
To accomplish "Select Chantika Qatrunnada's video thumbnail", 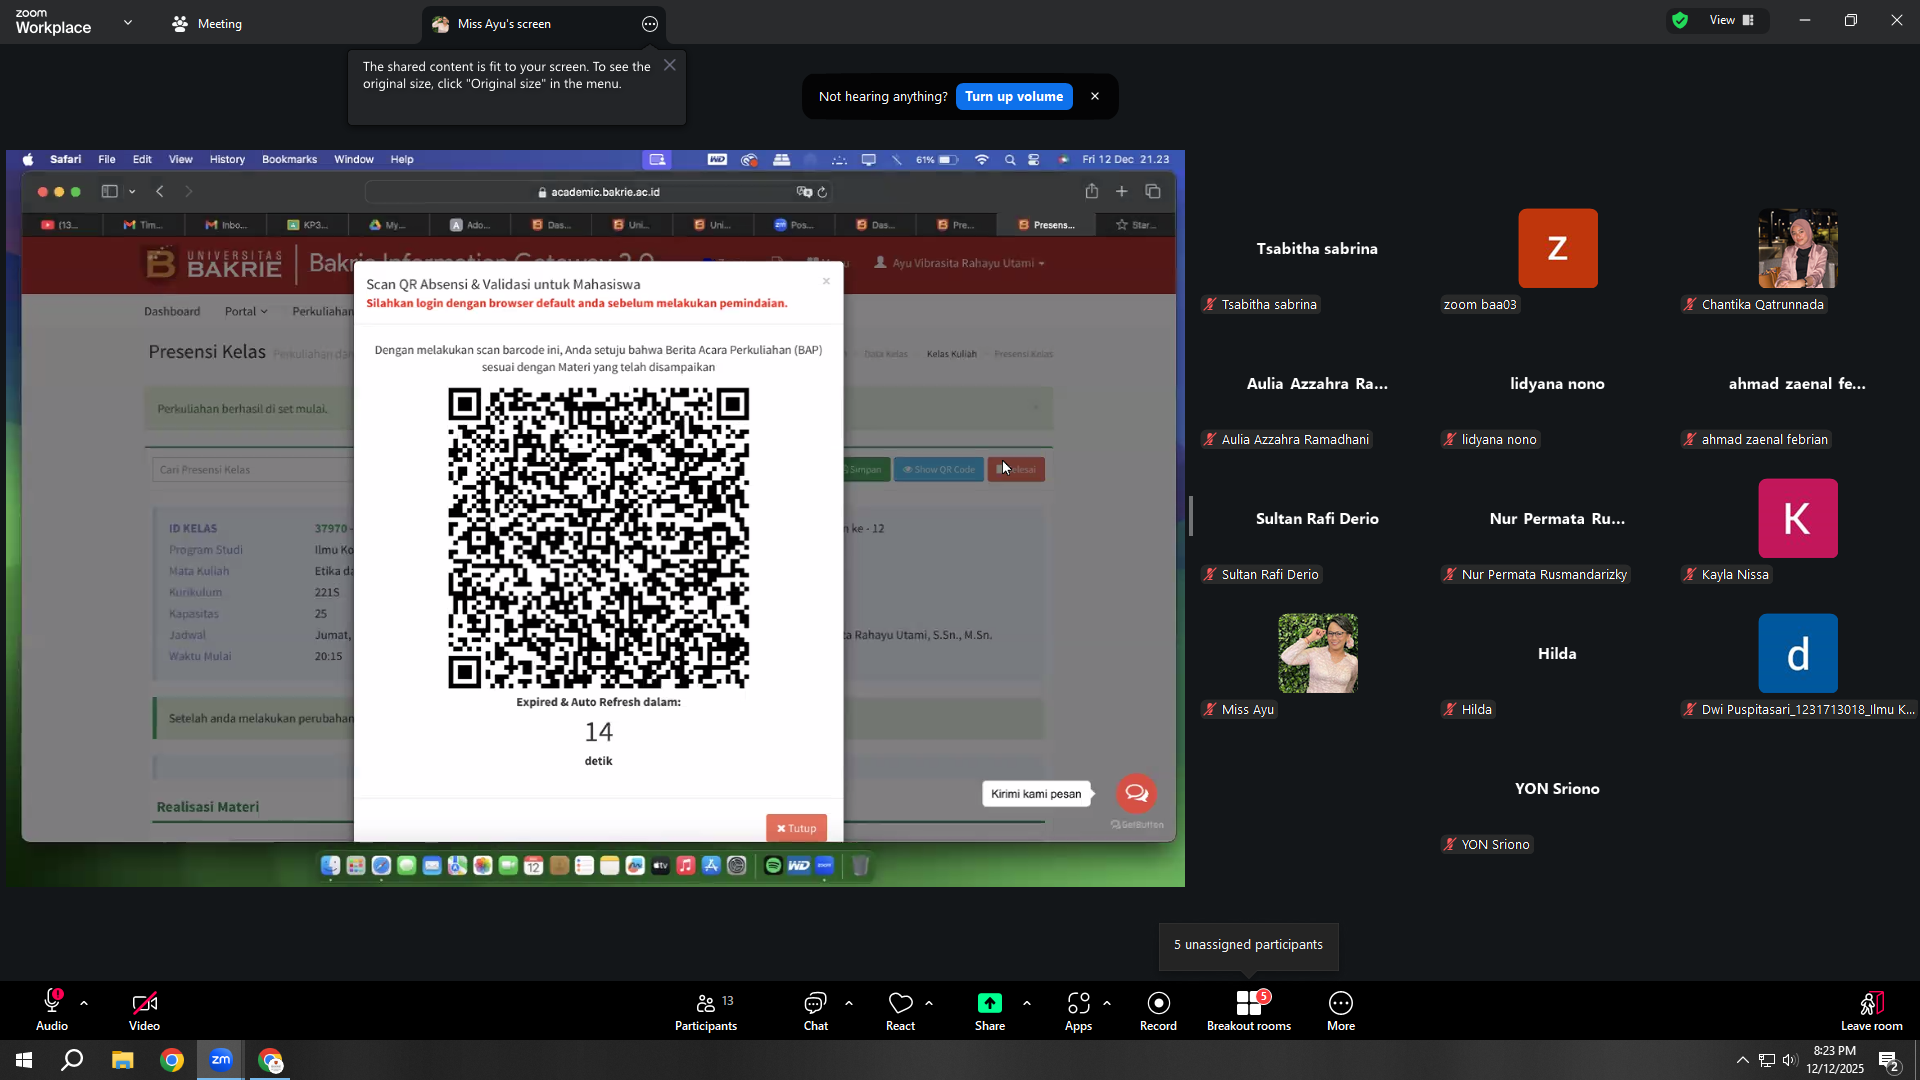I will pyautogui.click(x=1798, y=249).
